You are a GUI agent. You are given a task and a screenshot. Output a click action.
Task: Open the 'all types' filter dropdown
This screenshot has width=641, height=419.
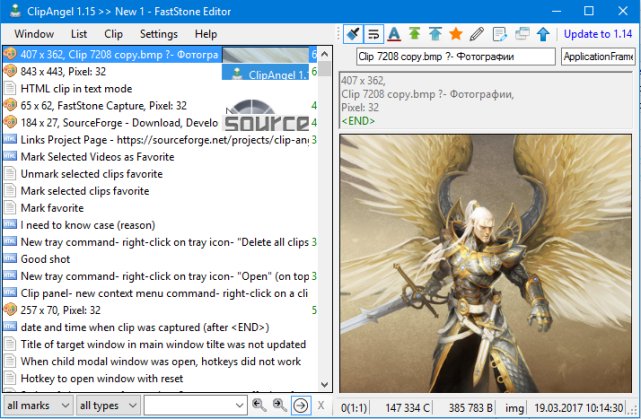coord(108,406)
